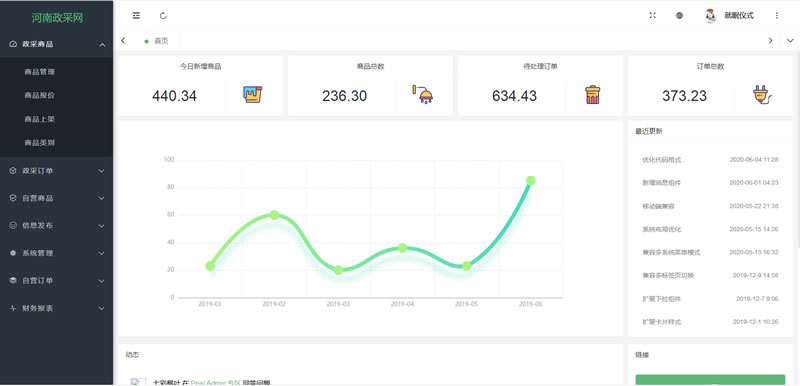Click the refresh icon in header
Viewport: 800px width, 386px height.
[163, 16]
